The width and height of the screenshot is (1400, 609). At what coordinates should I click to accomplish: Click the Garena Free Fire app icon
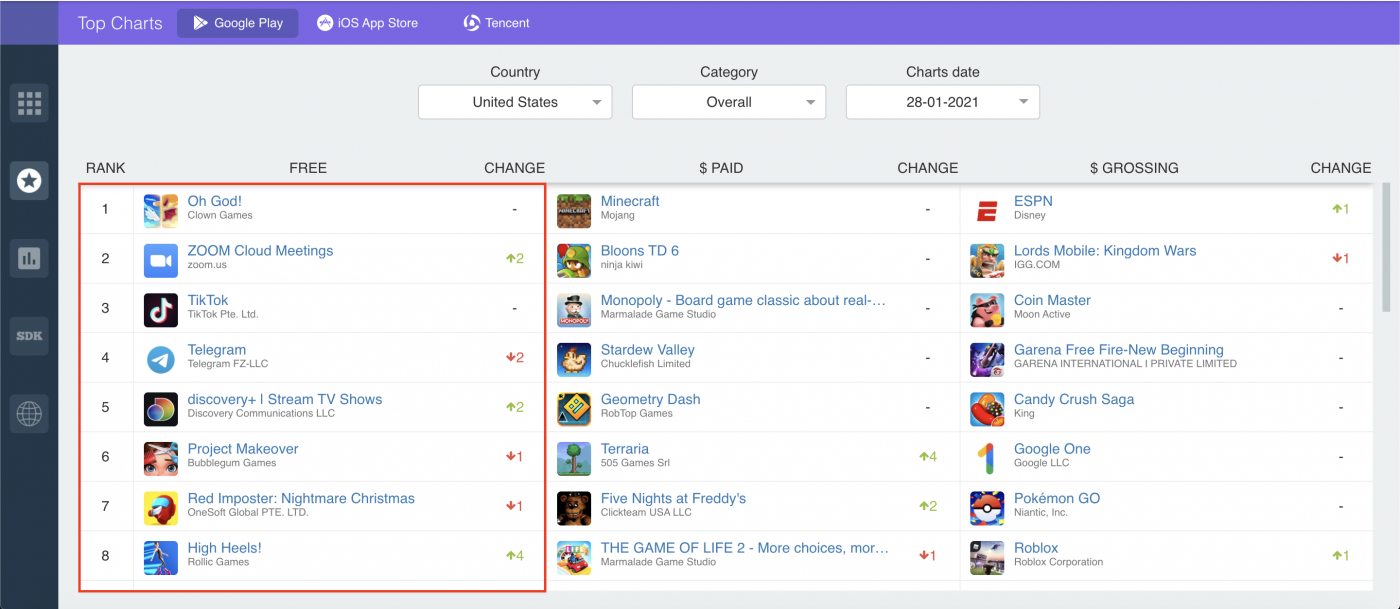pos(987,359)
